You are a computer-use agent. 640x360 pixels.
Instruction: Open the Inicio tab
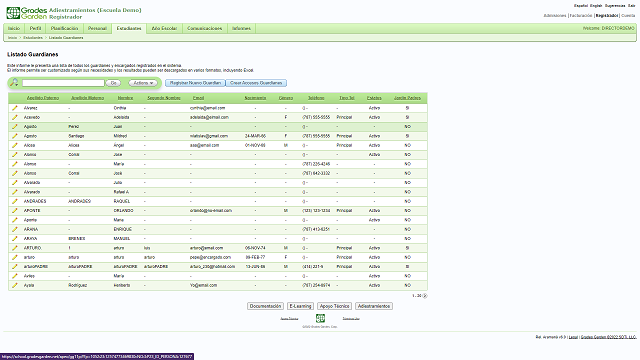[14, 29]
